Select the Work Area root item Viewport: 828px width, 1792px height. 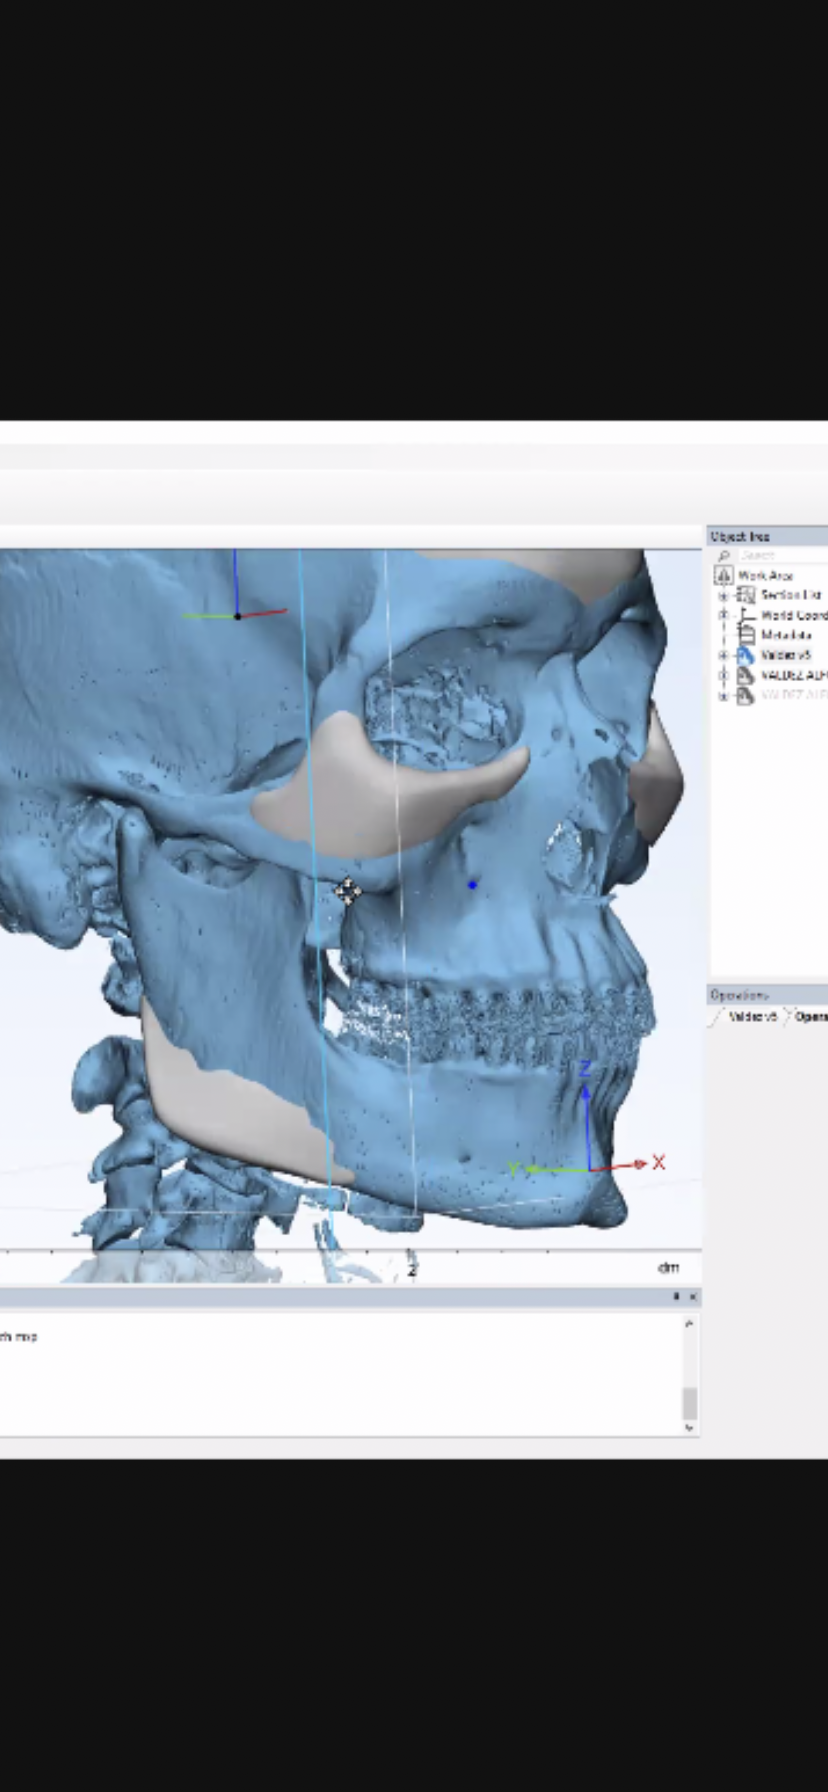[x=765, y=575]
